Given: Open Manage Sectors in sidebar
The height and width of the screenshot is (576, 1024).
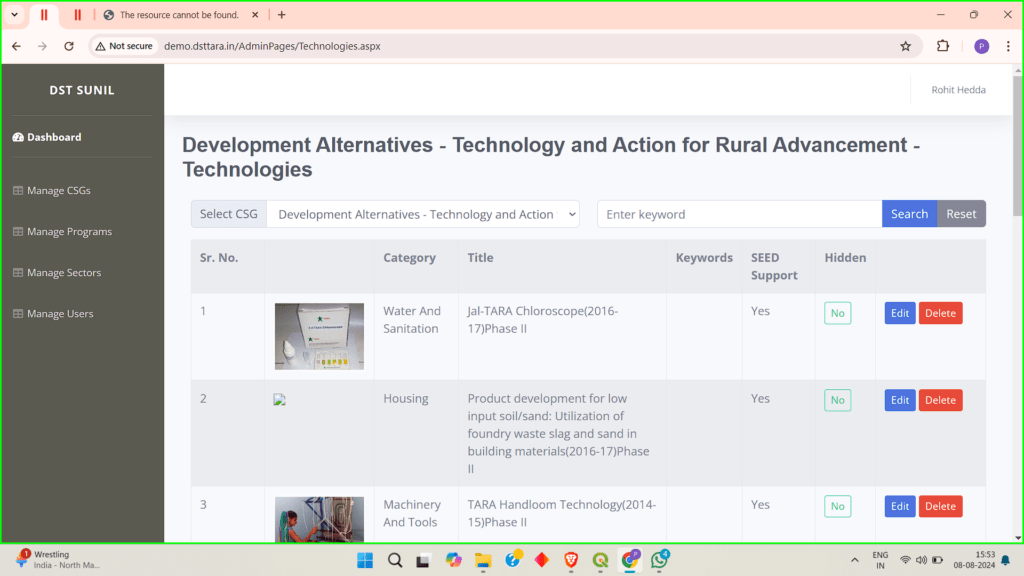Looking at the screenshot, I should 57,273.
